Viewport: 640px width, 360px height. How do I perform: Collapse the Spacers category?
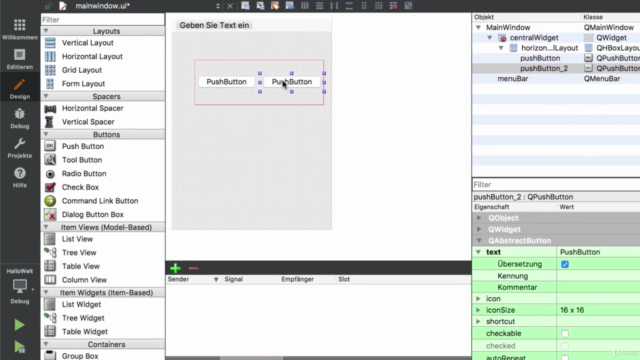click(x=46, y=96)
